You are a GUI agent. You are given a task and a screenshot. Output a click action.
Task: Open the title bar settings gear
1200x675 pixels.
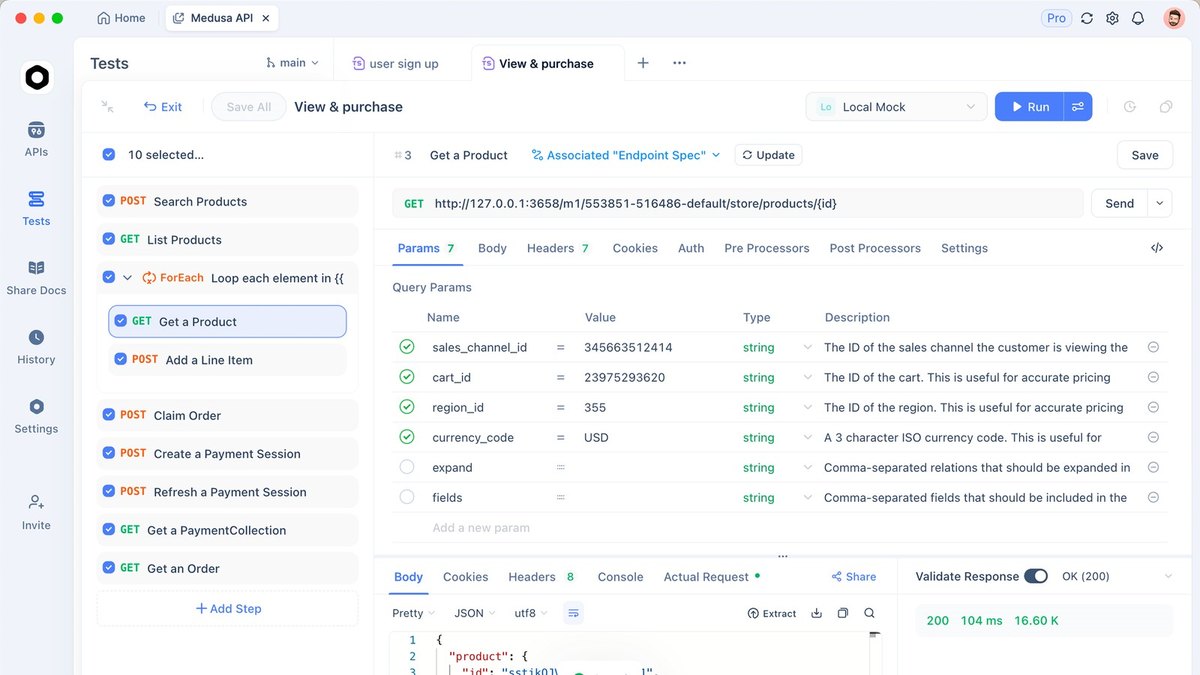(1112, 18)
